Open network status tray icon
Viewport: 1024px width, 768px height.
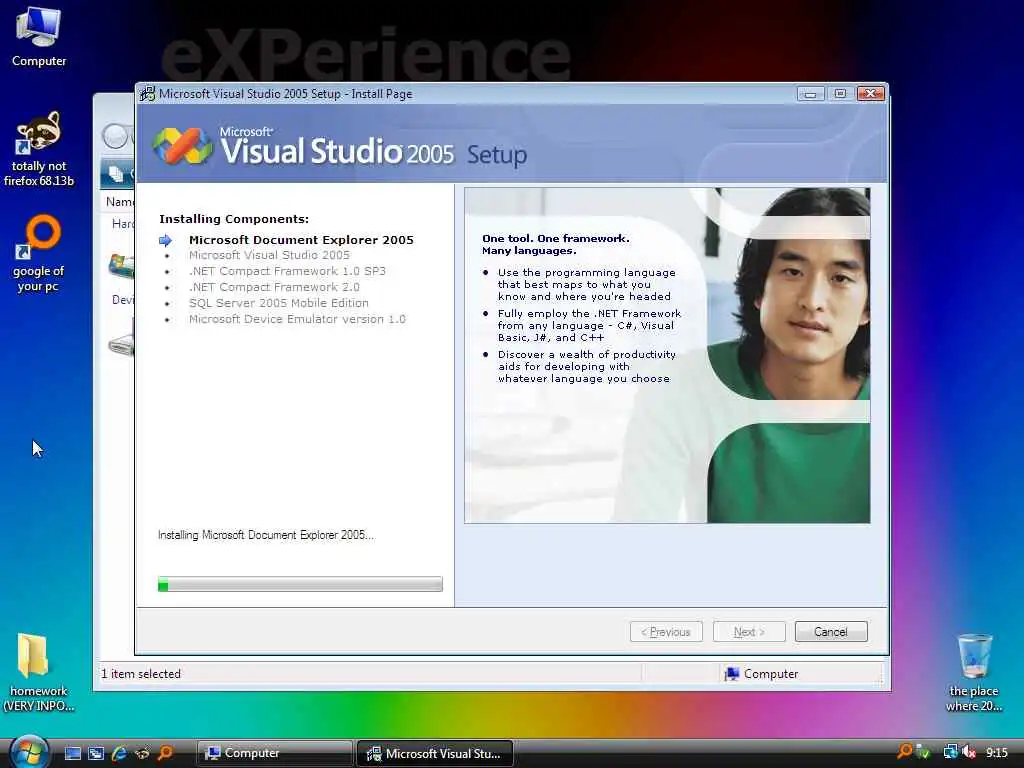coord(950,752)
